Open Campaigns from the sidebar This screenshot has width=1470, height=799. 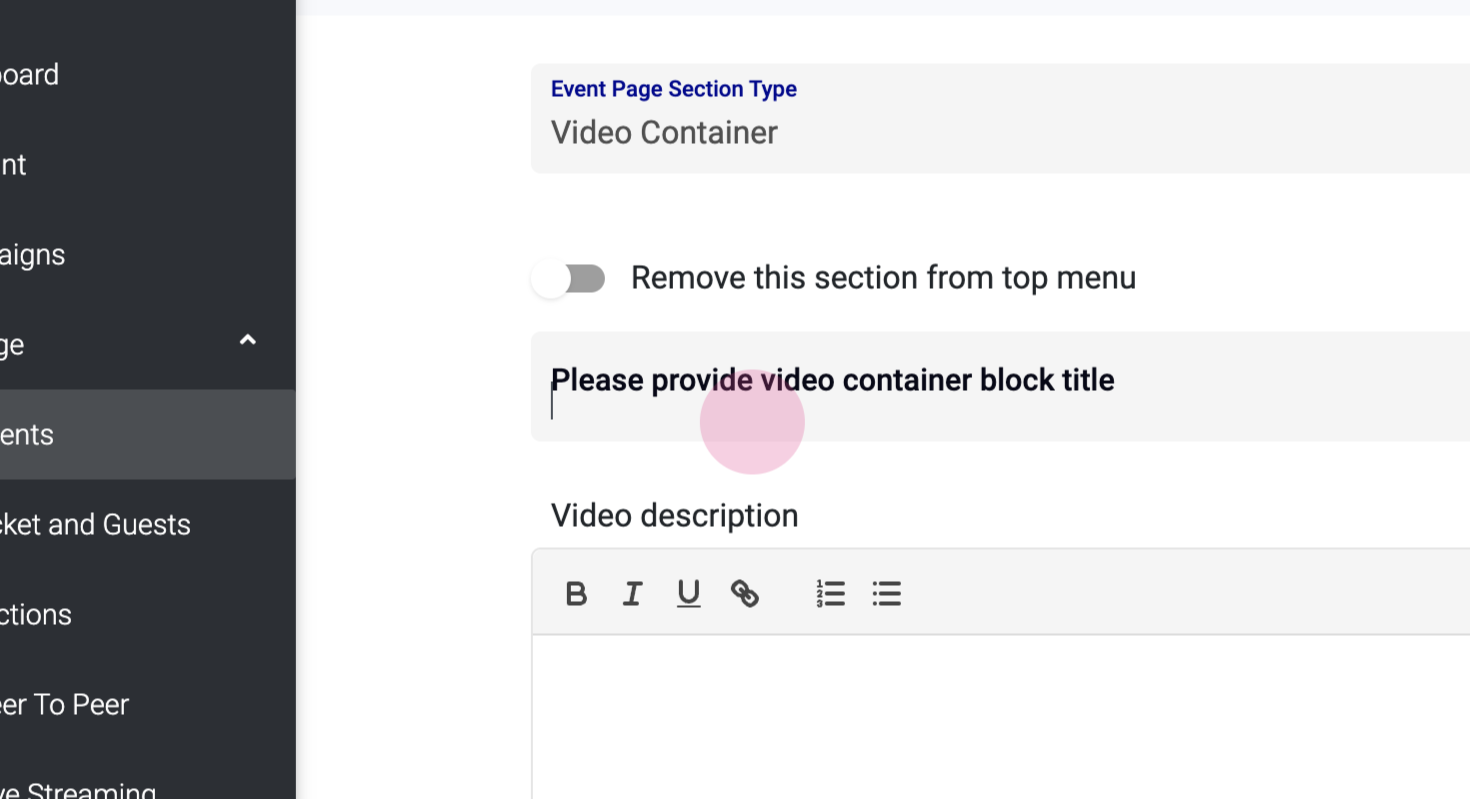(33, 255)
